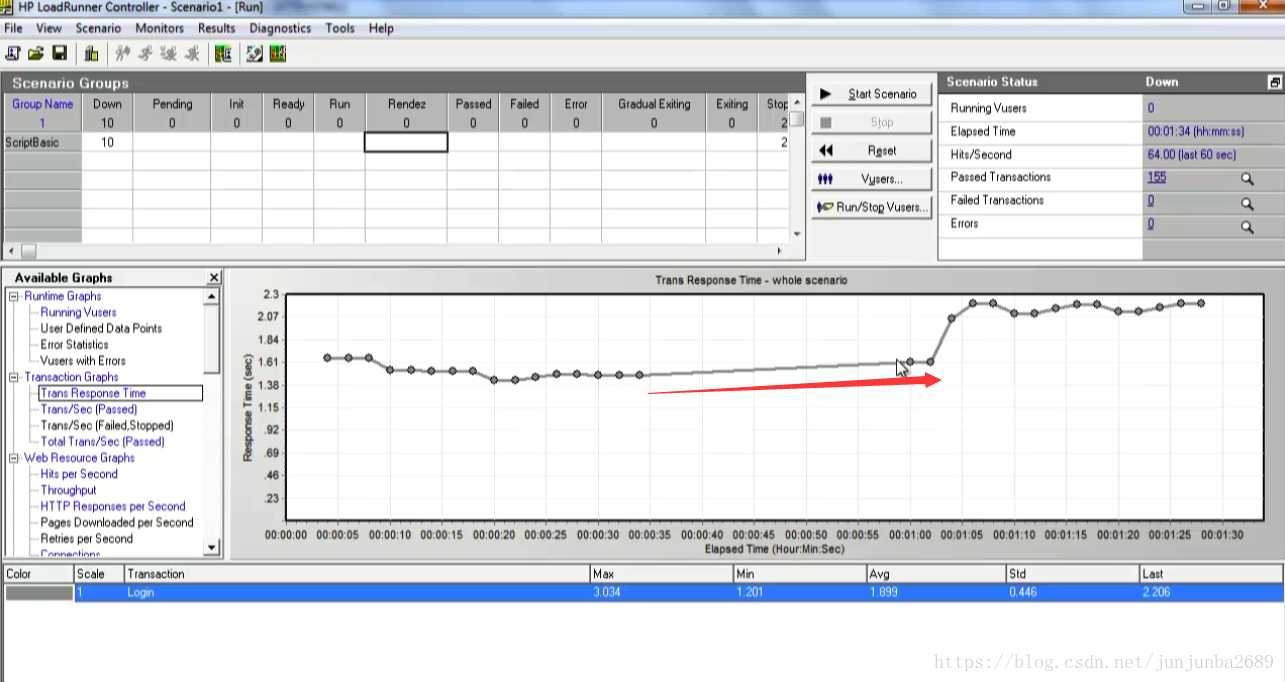Open the Results menu
Viewport: 1285px width, 682px height.
[x=217, y=28]
